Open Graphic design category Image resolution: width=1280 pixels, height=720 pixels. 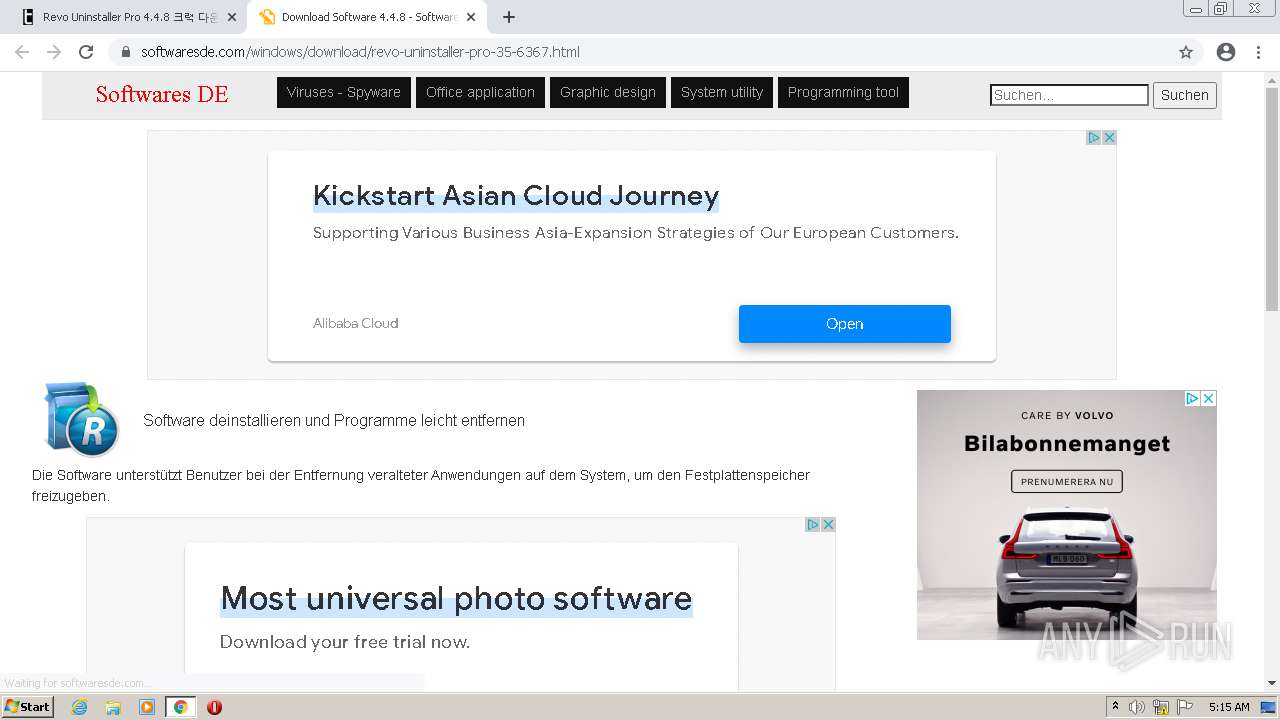coord(608,92)
